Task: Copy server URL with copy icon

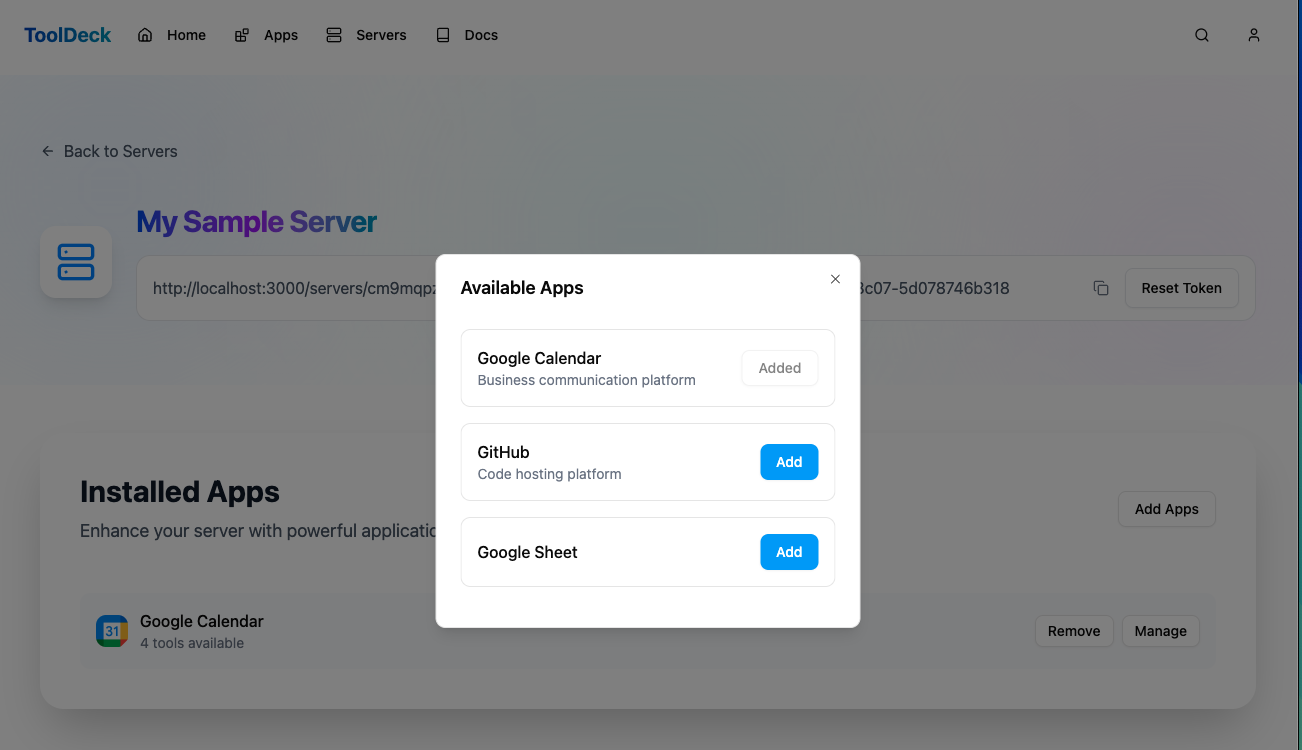Action: tap(1101, 288)
